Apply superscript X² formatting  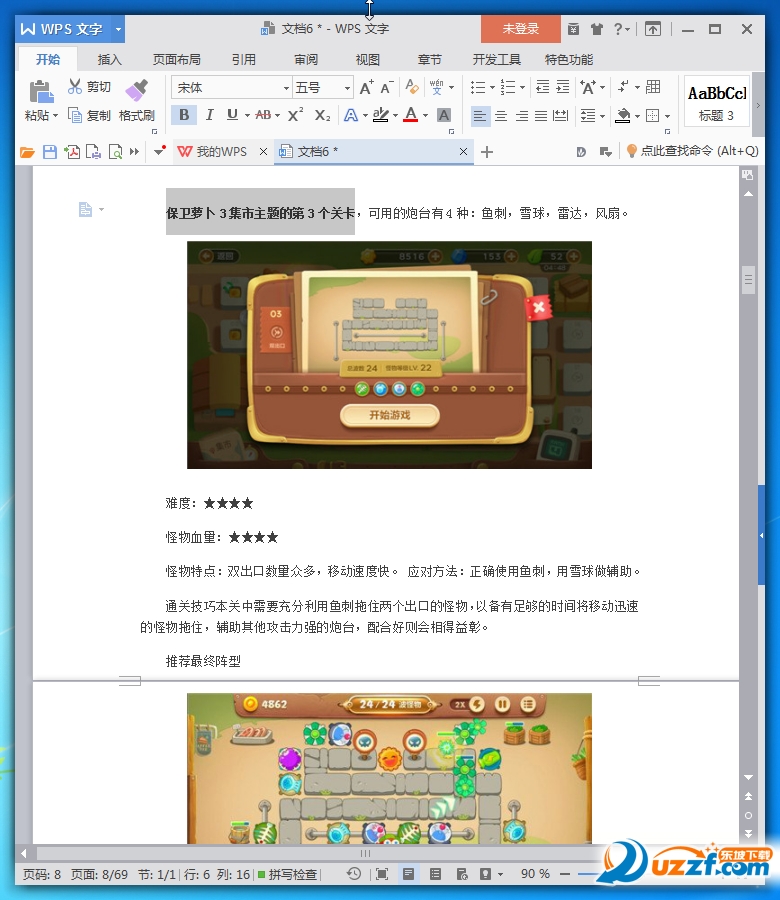pos(295,115)
